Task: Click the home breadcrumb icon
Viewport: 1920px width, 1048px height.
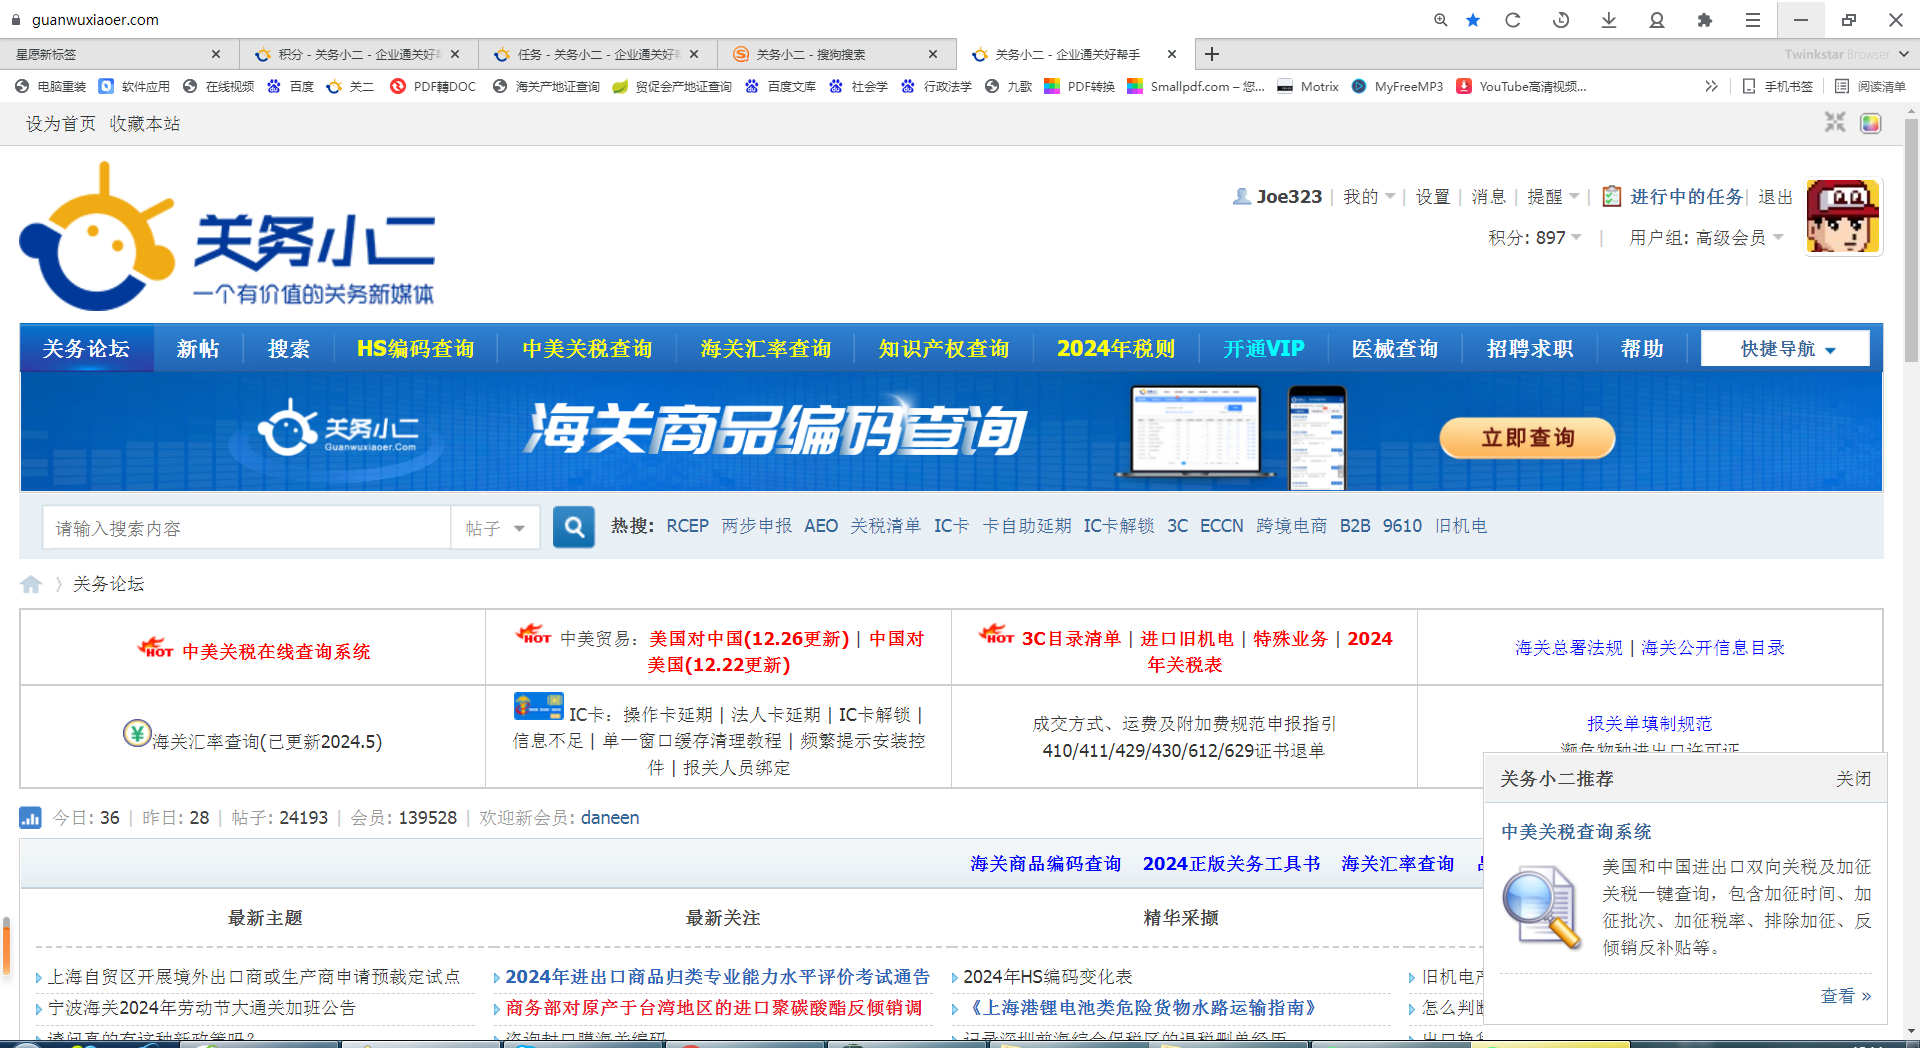Action: click(x=31, y=584)
